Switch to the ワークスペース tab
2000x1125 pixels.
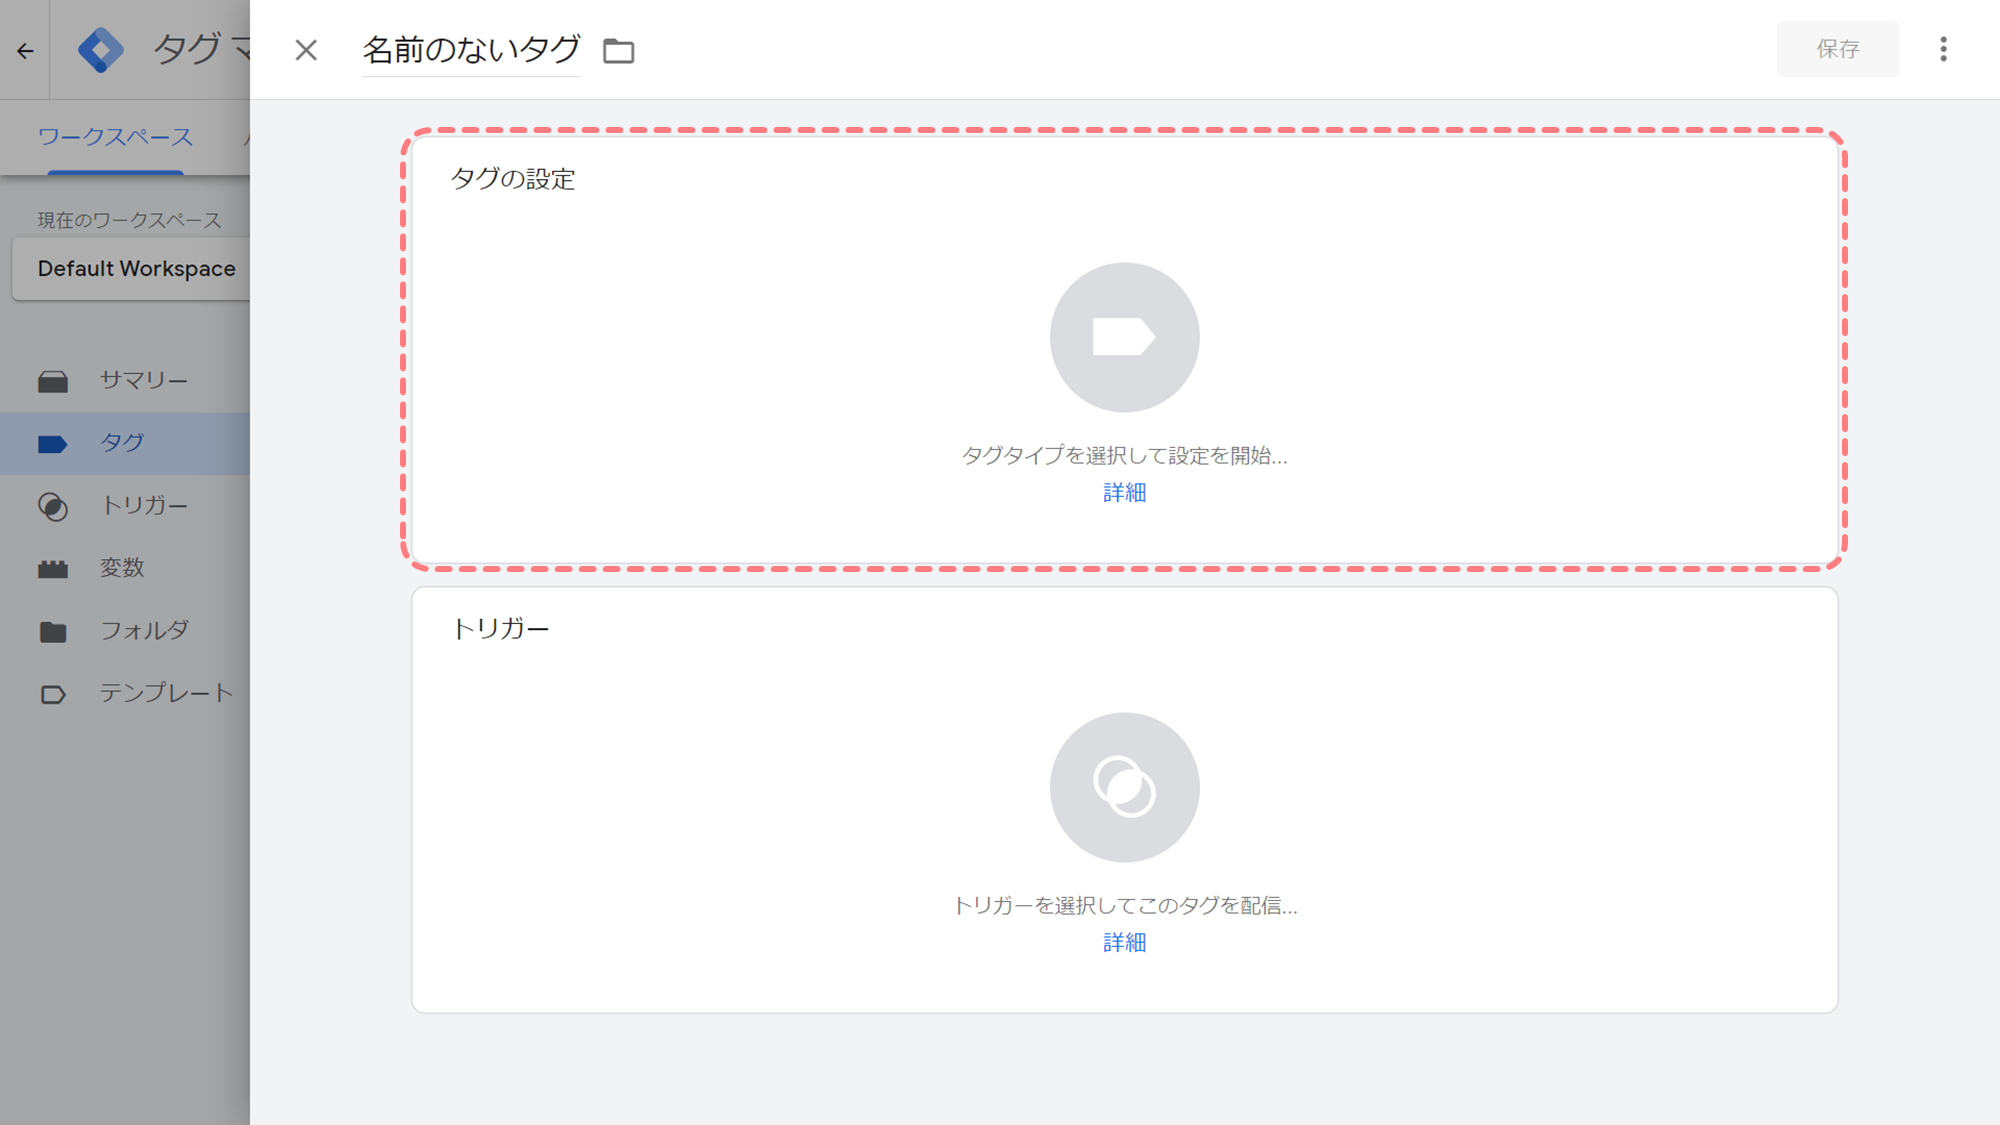click(x=115, y=137)
